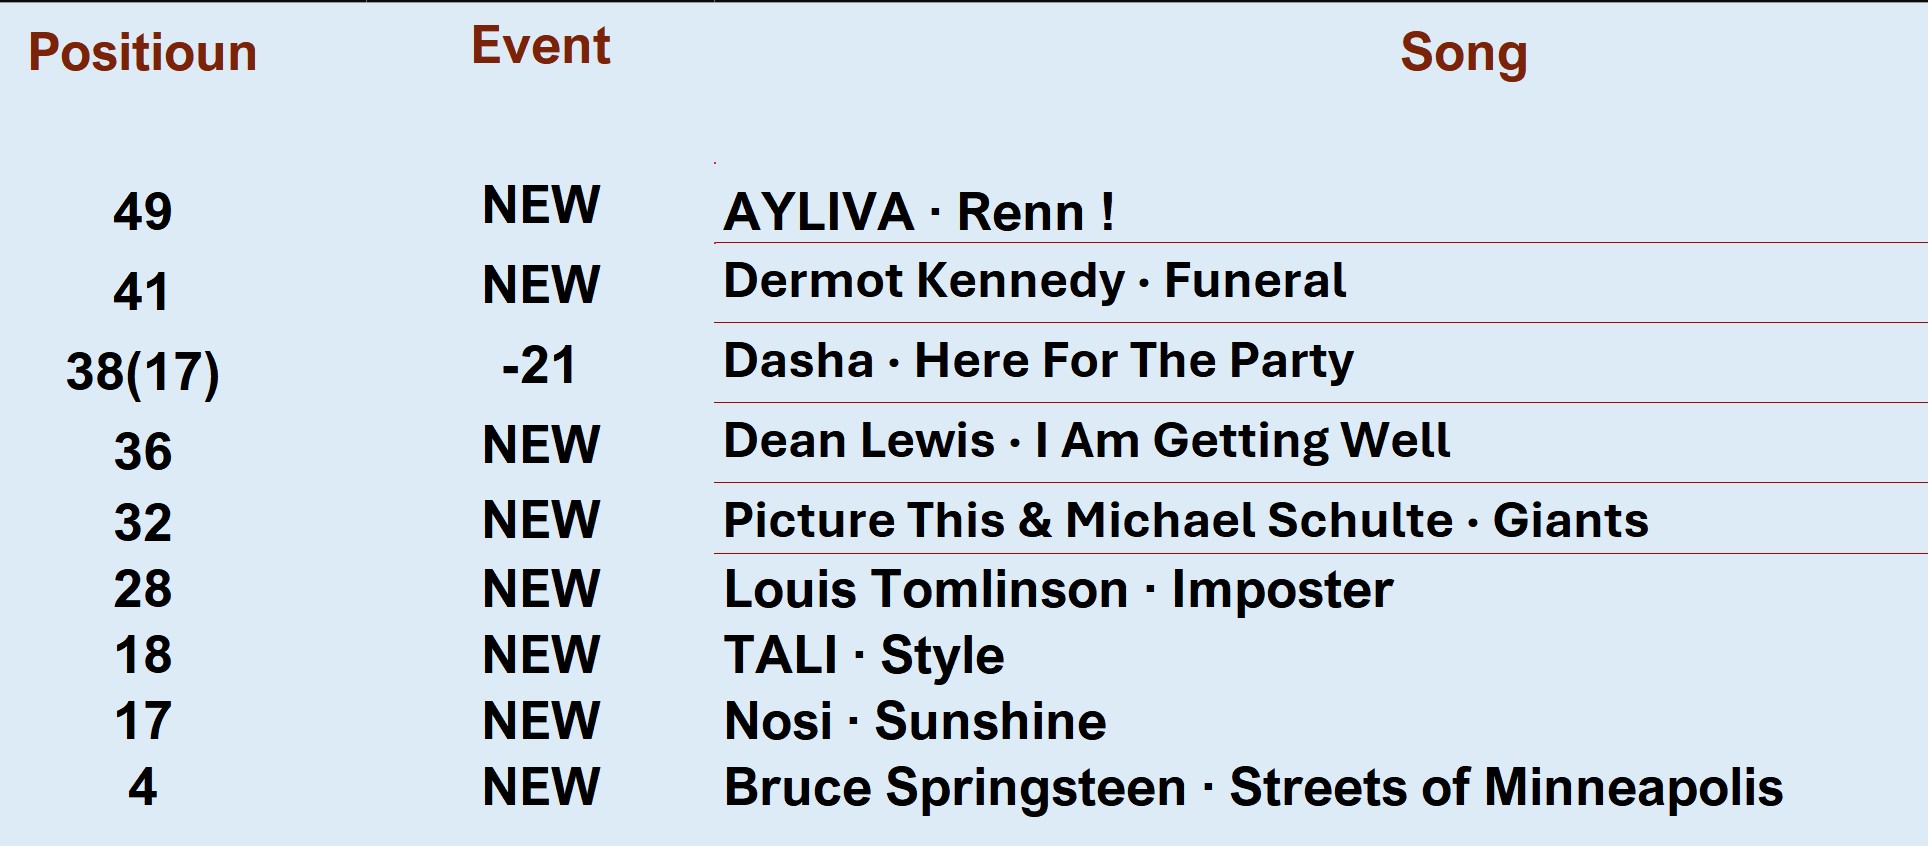Open Louis Tomlinson · Imposter entry

pyautogui.click(x=1058, y=589)
